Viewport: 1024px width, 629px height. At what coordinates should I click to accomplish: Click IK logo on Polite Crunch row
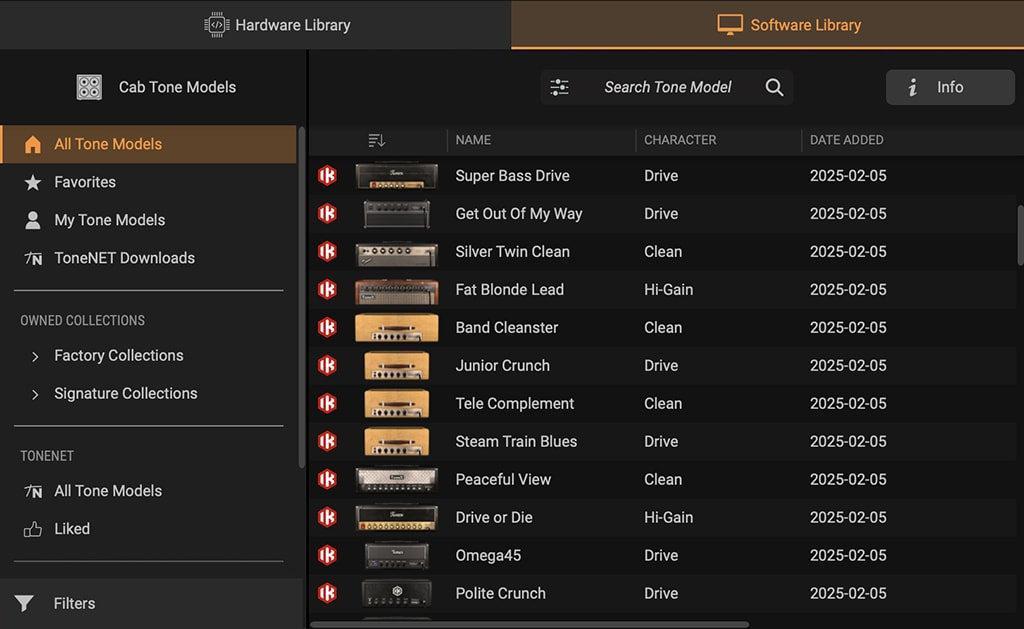point(327,593)
